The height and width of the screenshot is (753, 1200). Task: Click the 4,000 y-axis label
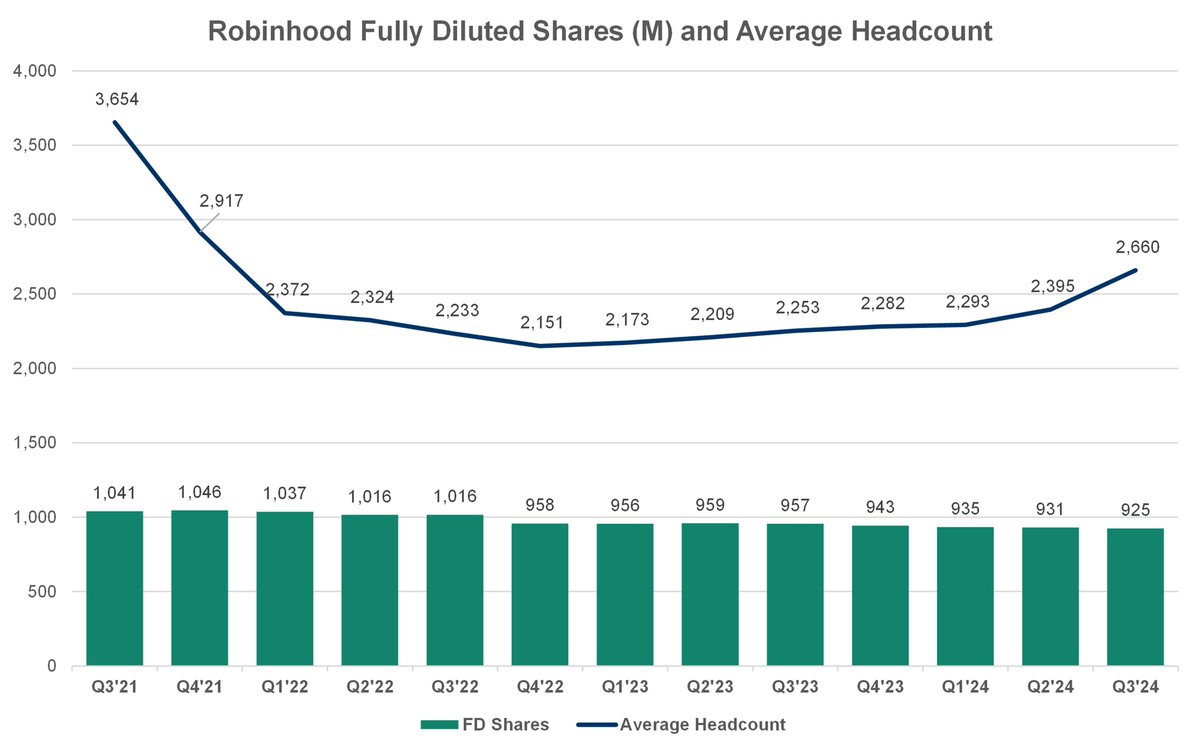click(x=36, y=71)
